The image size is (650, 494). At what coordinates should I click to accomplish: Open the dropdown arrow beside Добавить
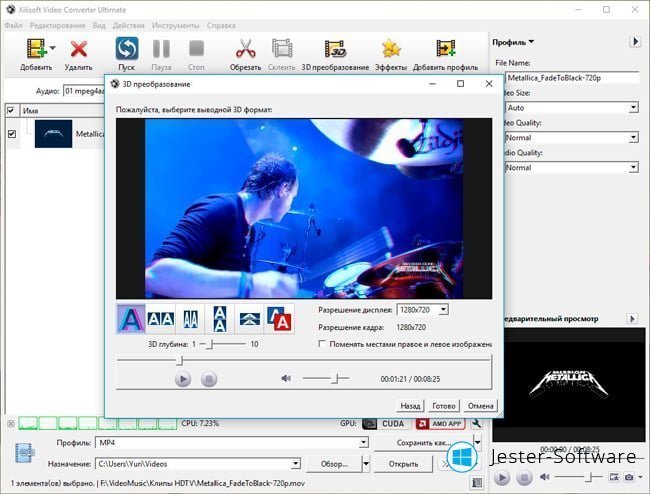tap(53, 48)
